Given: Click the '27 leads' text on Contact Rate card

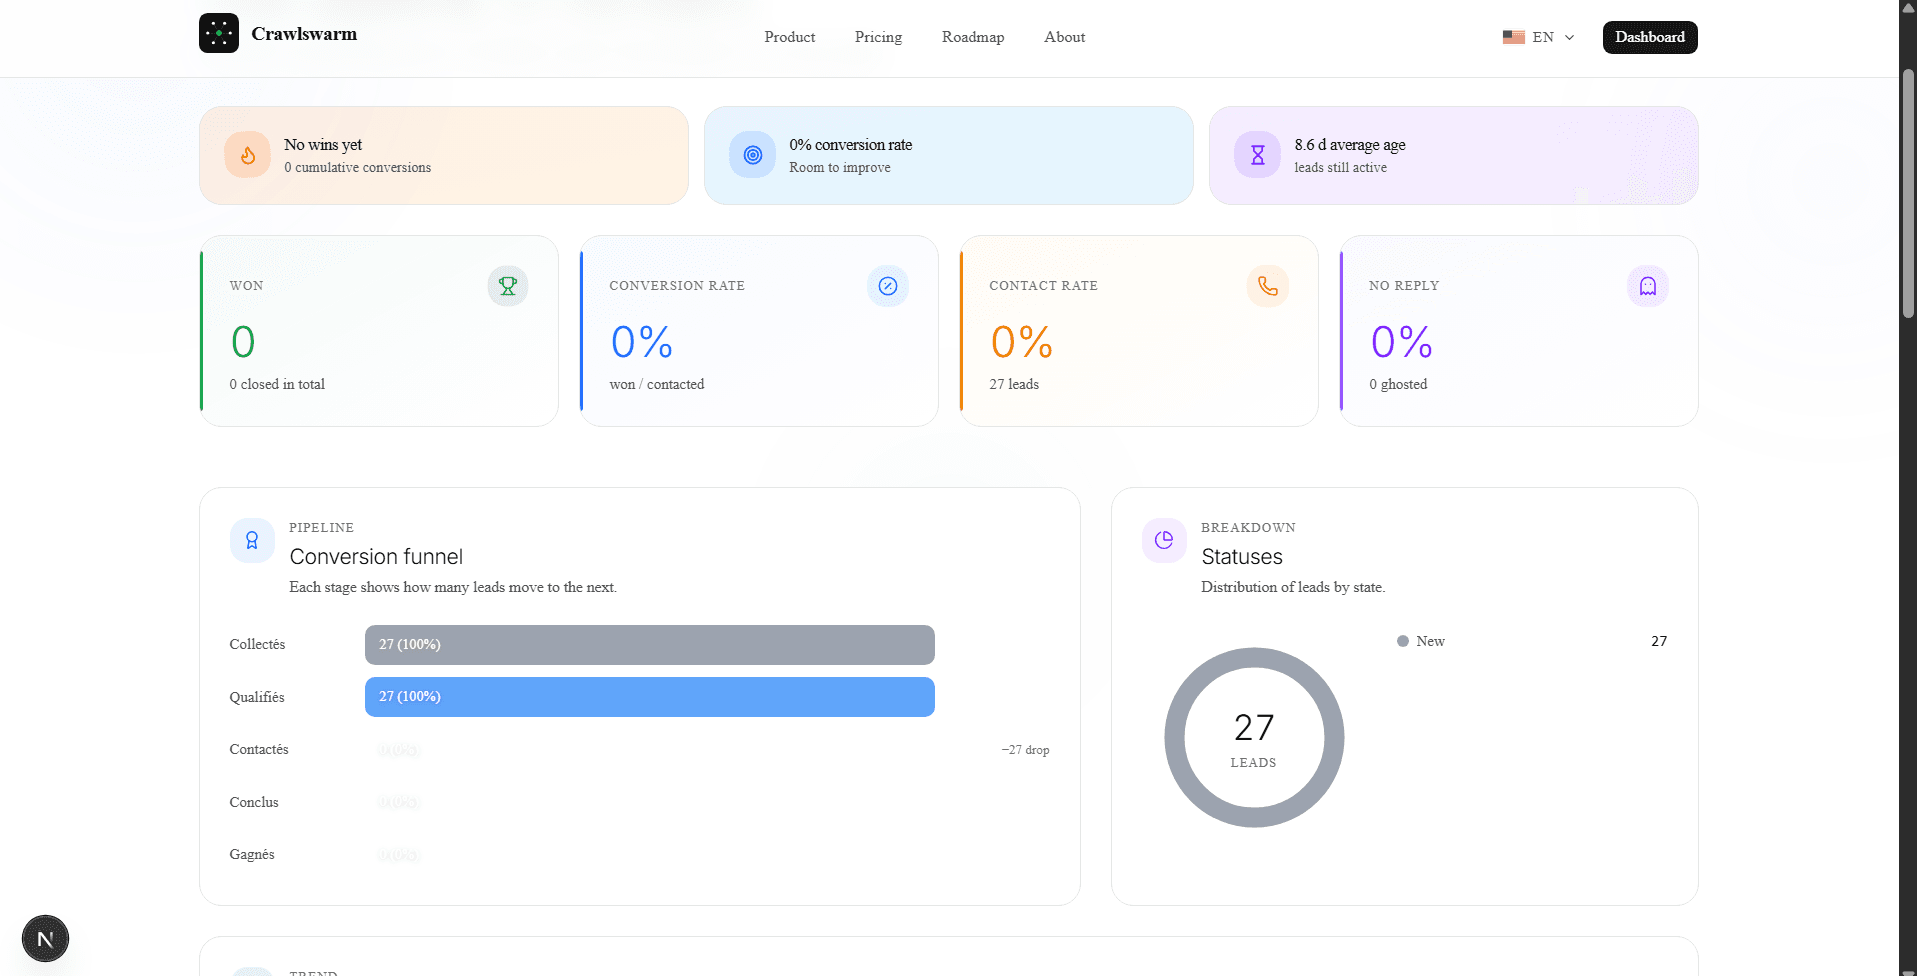Looking at the screenshot, I should pyautogui.click(x=1014, y=384).
